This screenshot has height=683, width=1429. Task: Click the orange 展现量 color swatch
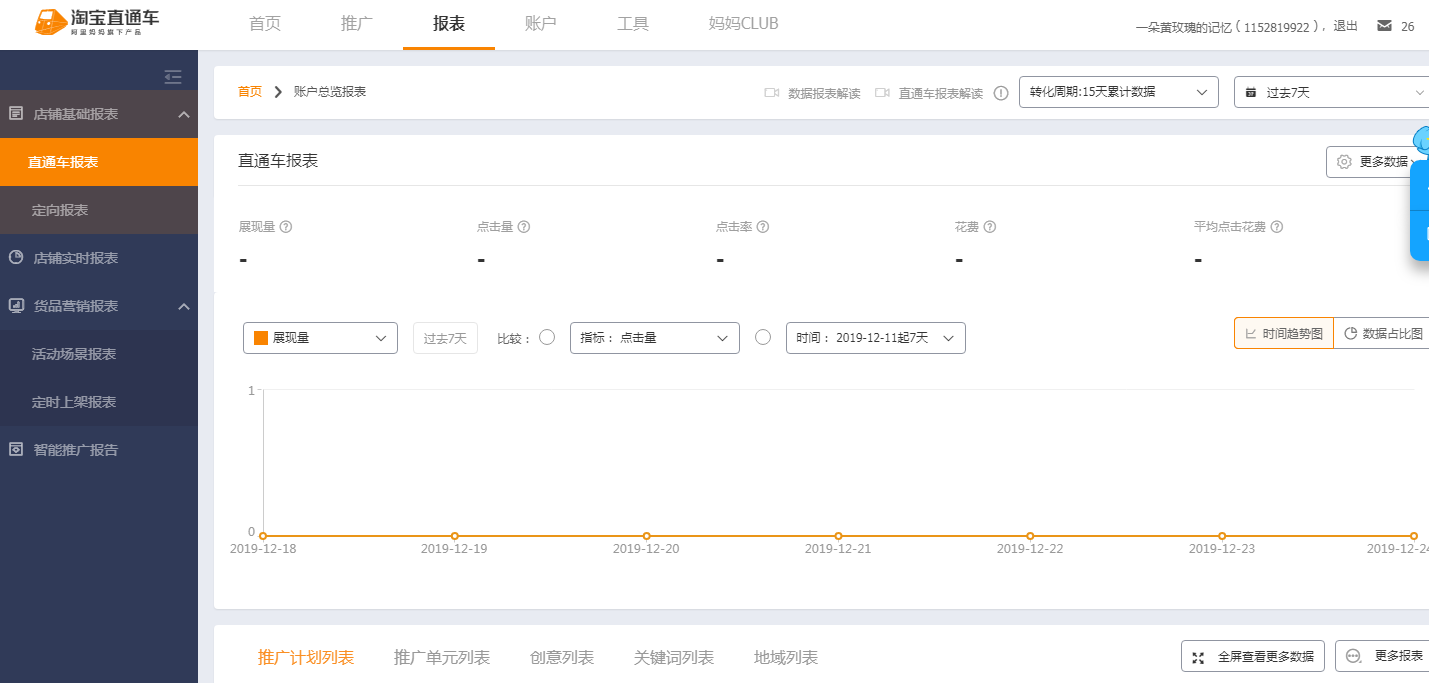[261, 338]
